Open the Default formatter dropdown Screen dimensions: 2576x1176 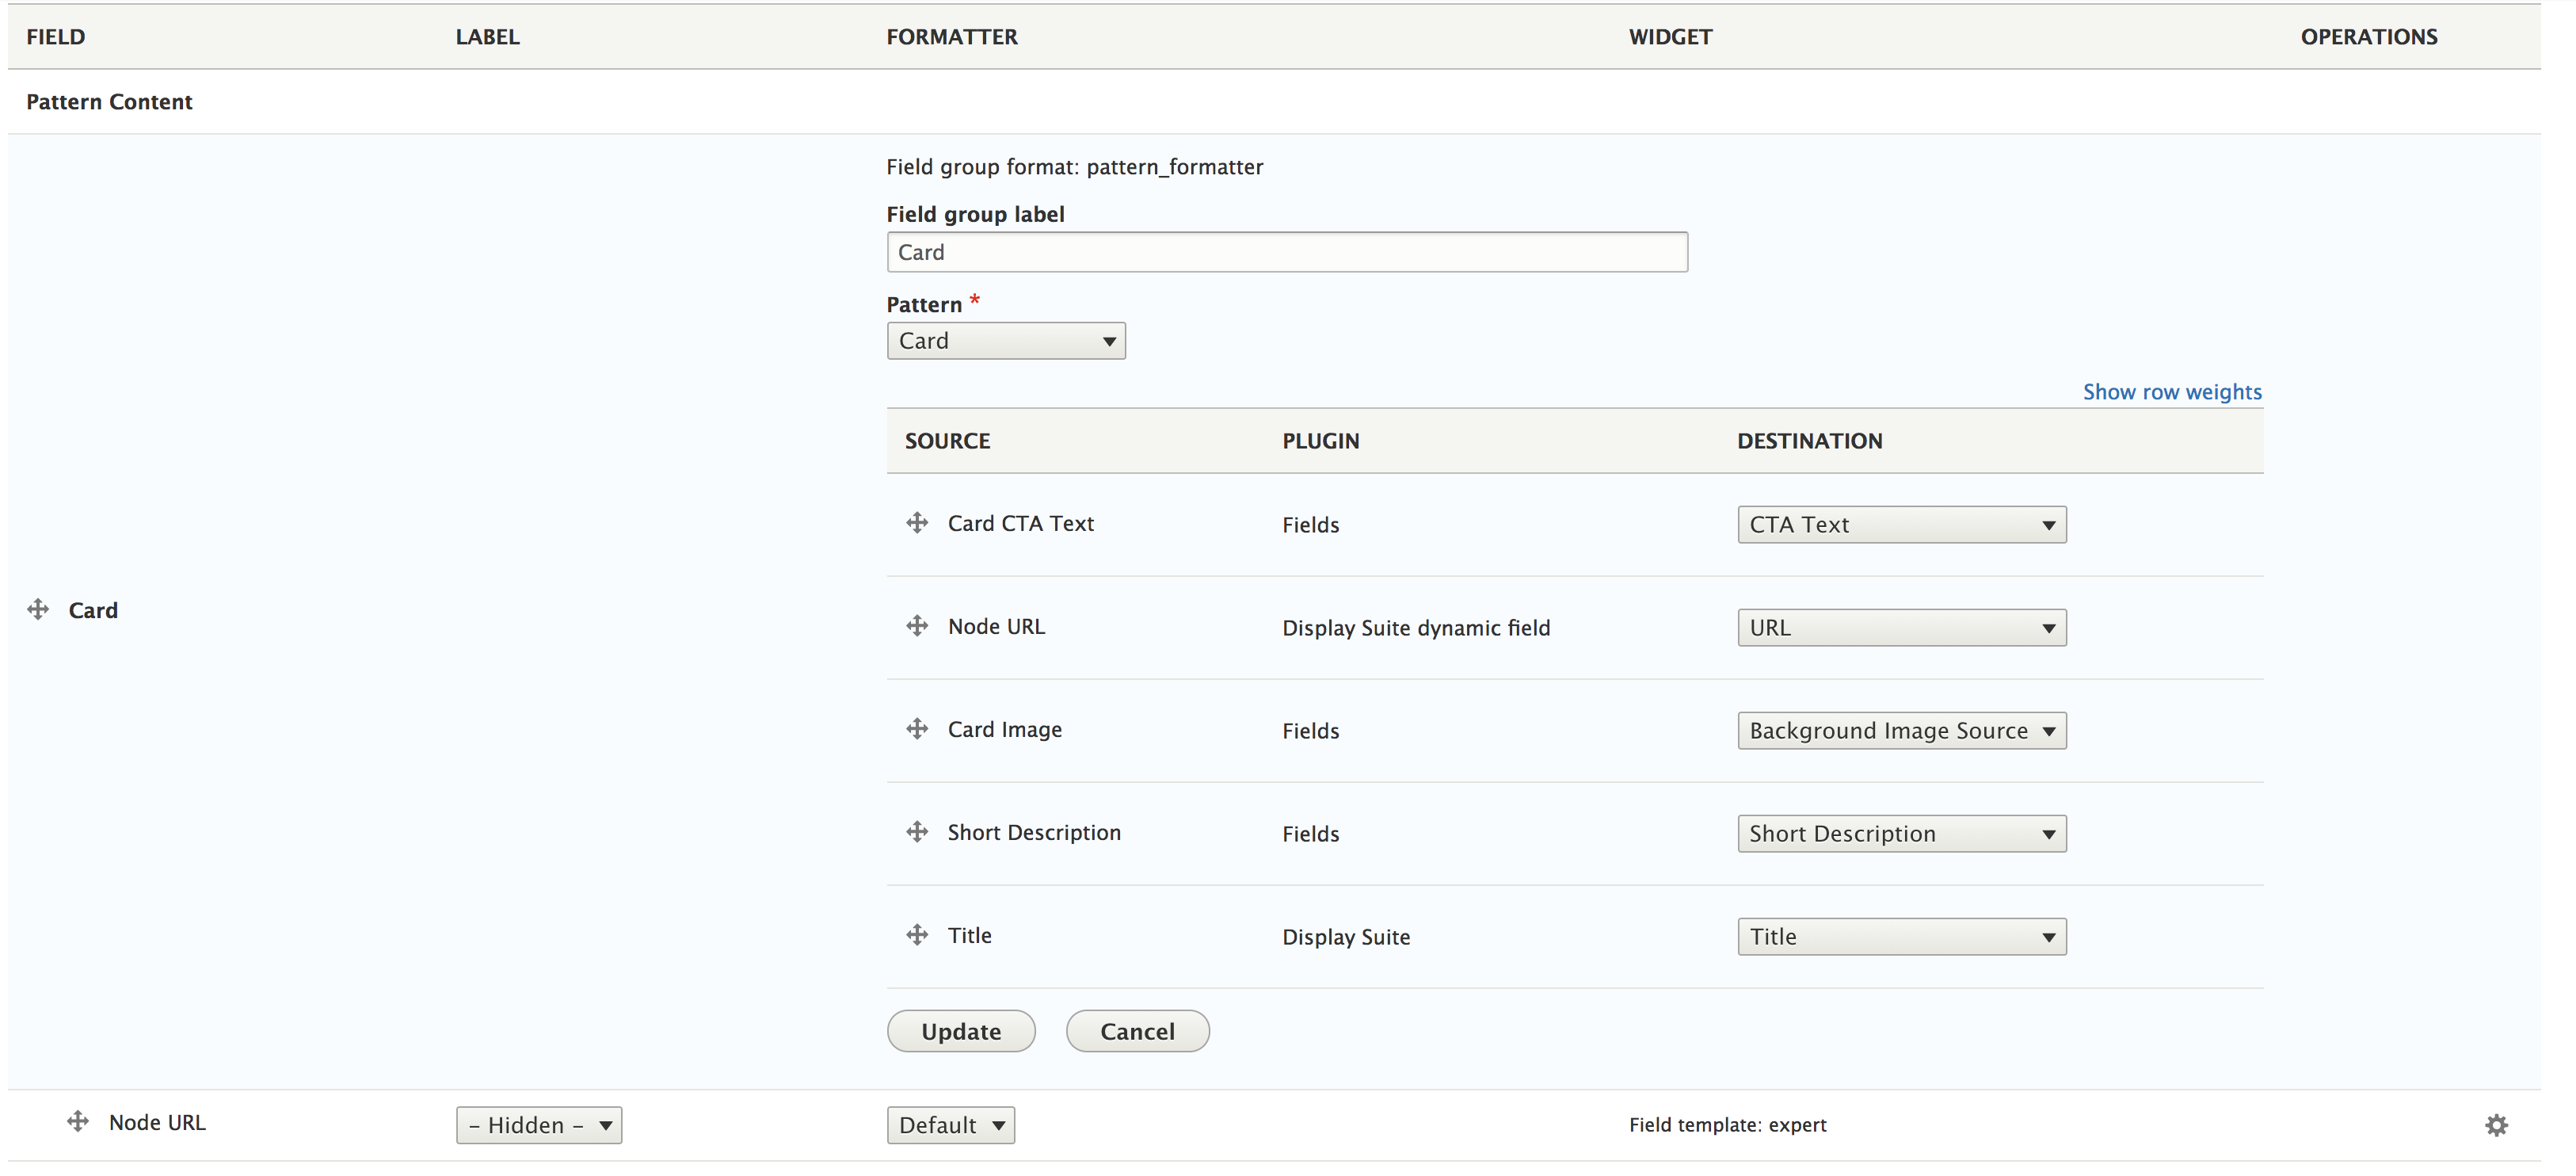[x=949, y=1125]
